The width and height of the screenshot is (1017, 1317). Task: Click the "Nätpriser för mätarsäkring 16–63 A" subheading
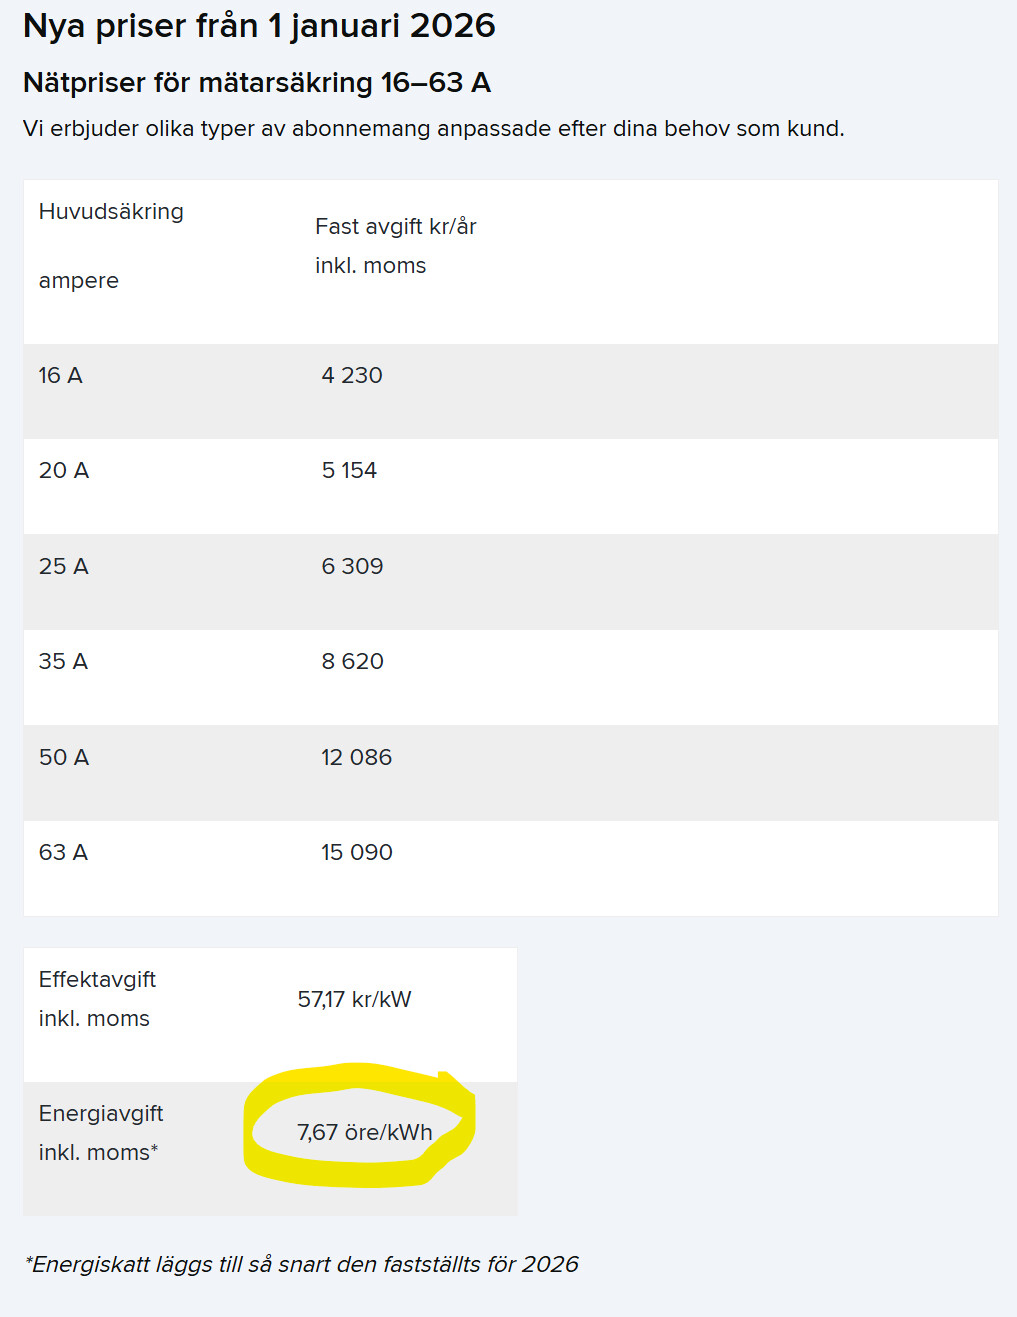257,83
